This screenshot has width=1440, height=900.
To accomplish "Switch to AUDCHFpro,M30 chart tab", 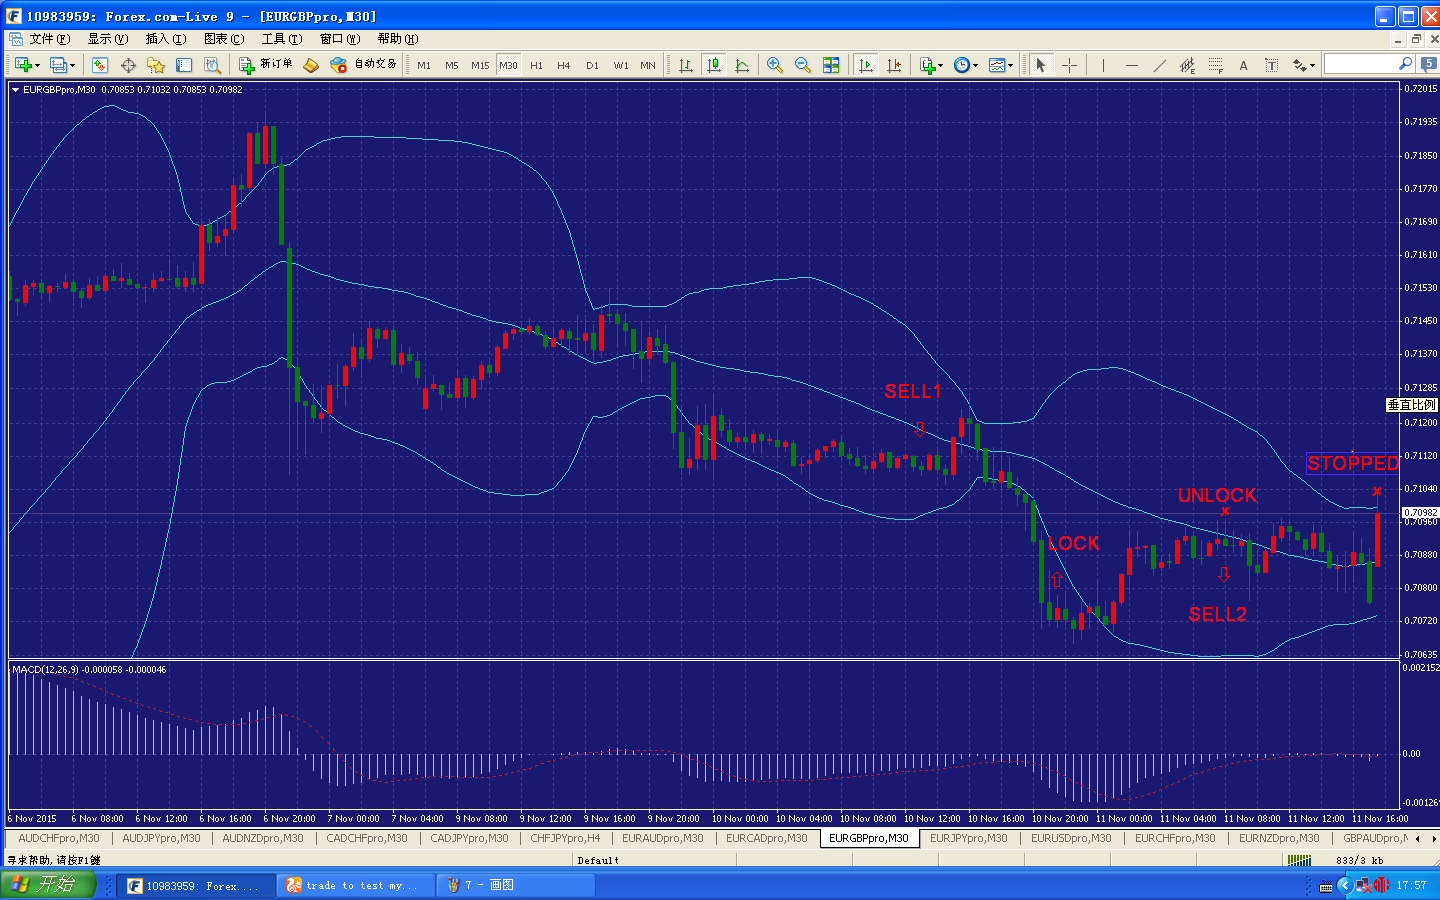I will [x=59, y=839].
